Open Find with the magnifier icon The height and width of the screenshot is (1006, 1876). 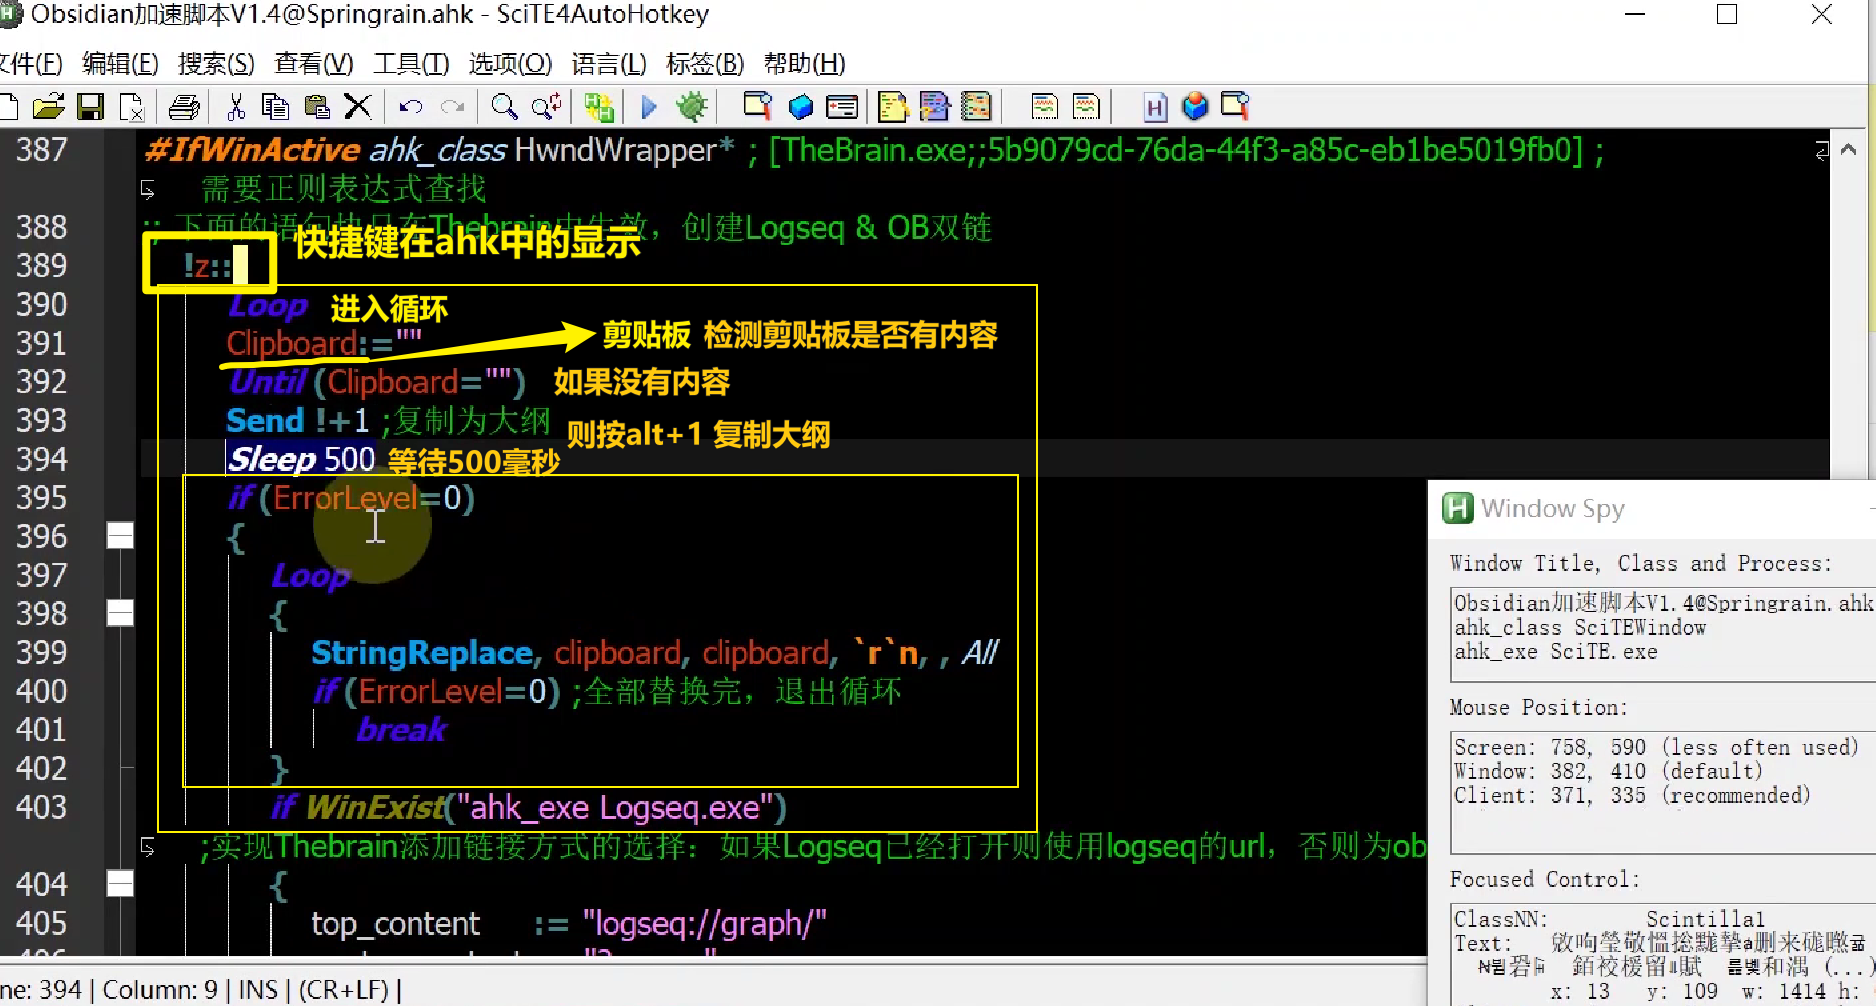pos(504,106)
